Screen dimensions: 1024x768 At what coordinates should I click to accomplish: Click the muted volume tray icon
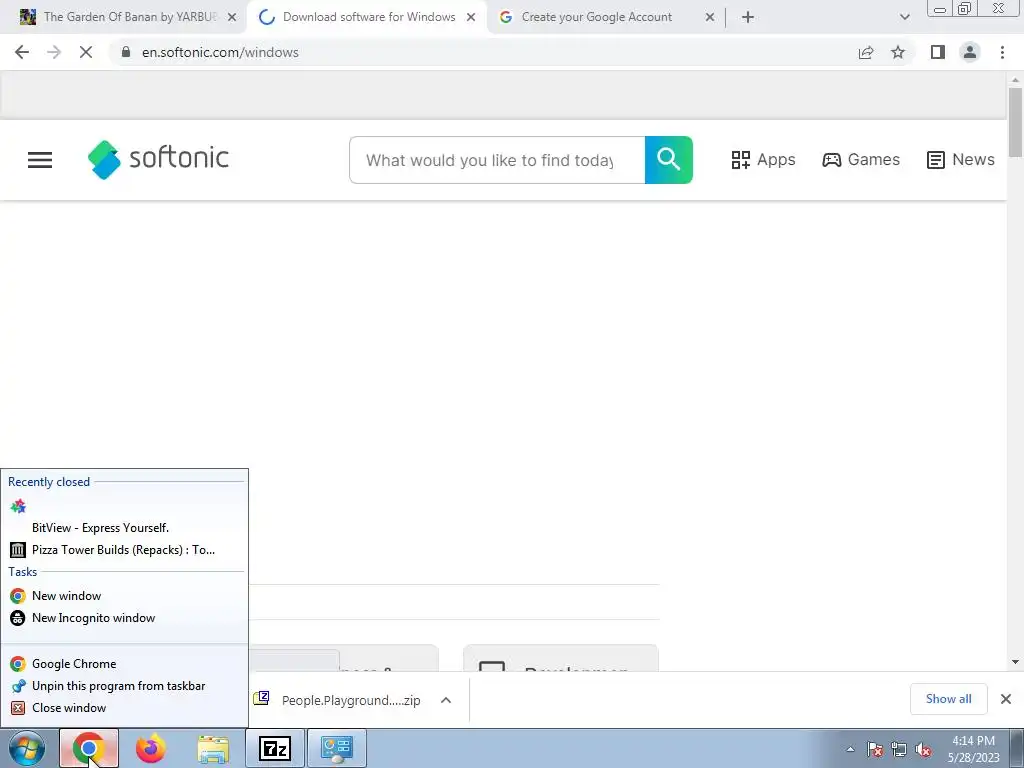923,749
